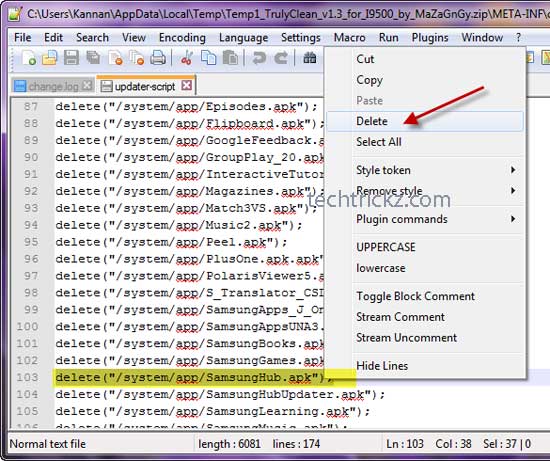
Task: Click 'length : 6081' in status bar
Action: [229, 444]
